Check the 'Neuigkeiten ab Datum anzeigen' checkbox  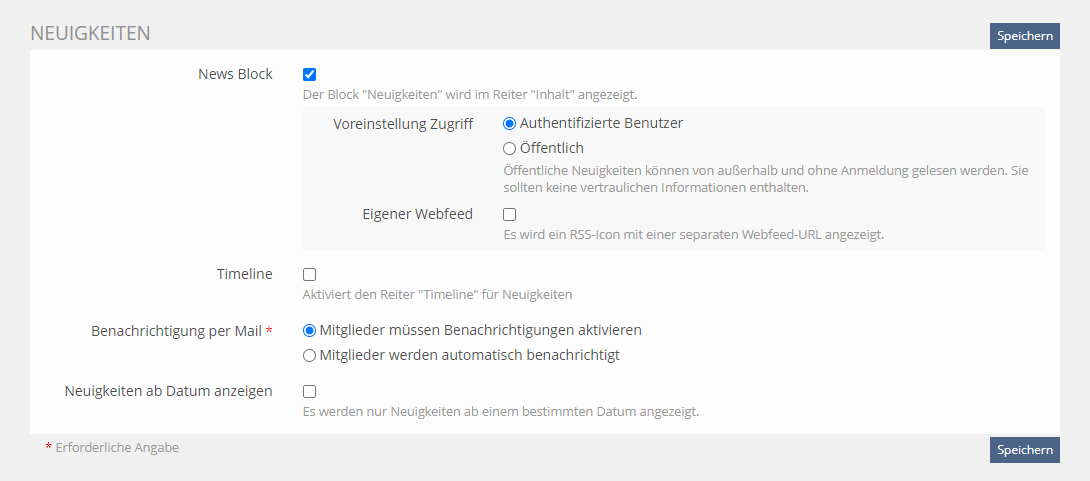click(x=310, y=391)
